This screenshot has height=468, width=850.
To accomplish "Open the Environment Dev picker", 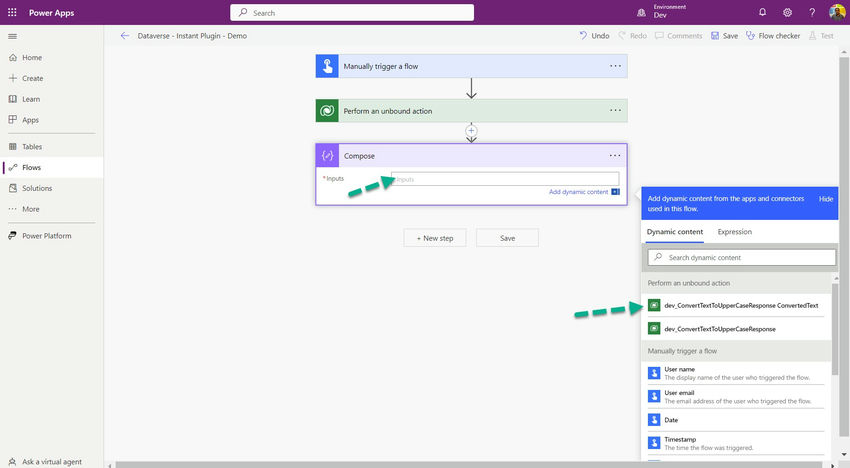I will 662,12.
